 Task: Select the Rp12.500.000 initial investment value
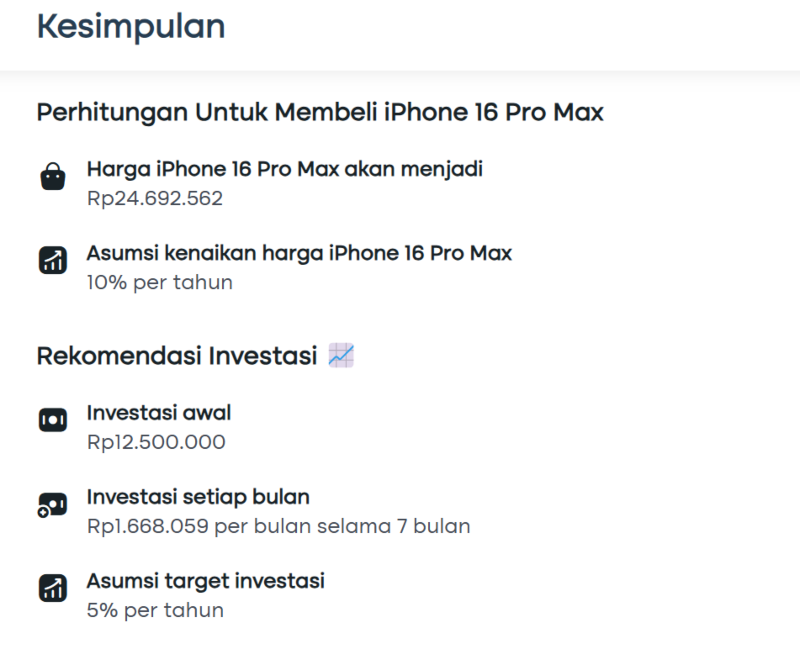[x=156, y=442]
